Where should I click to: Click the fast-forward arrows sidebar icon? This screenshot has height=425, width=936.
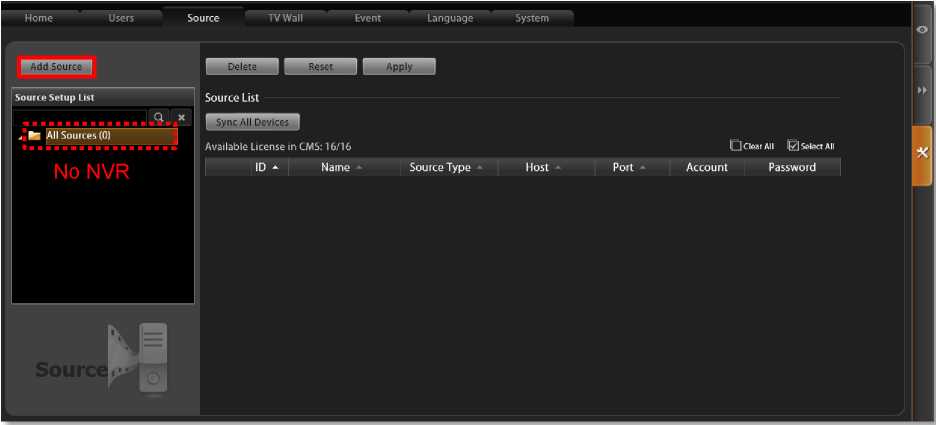click(921, 91)
